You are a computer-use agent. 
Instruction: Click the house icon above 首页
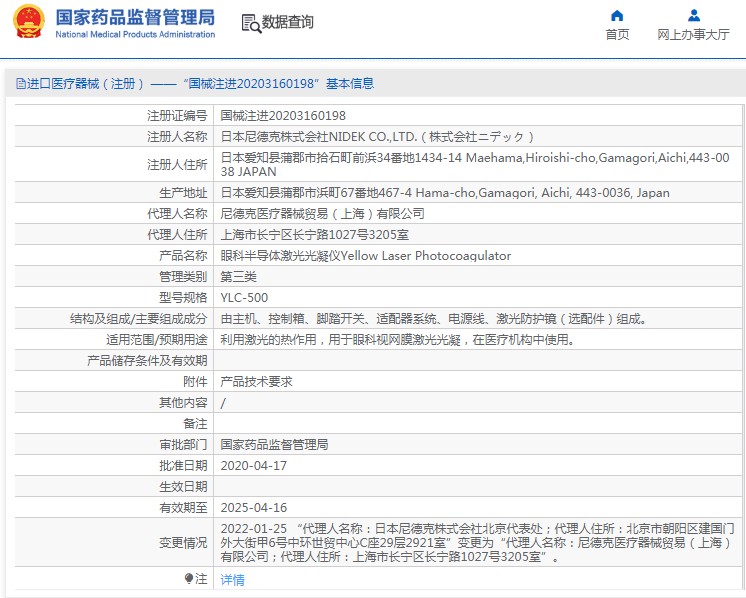coord(617,15)
